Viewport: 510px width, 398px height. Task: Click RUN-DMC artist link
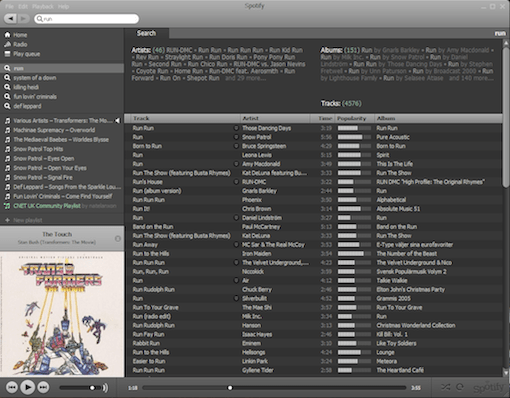tap(179, 50)
